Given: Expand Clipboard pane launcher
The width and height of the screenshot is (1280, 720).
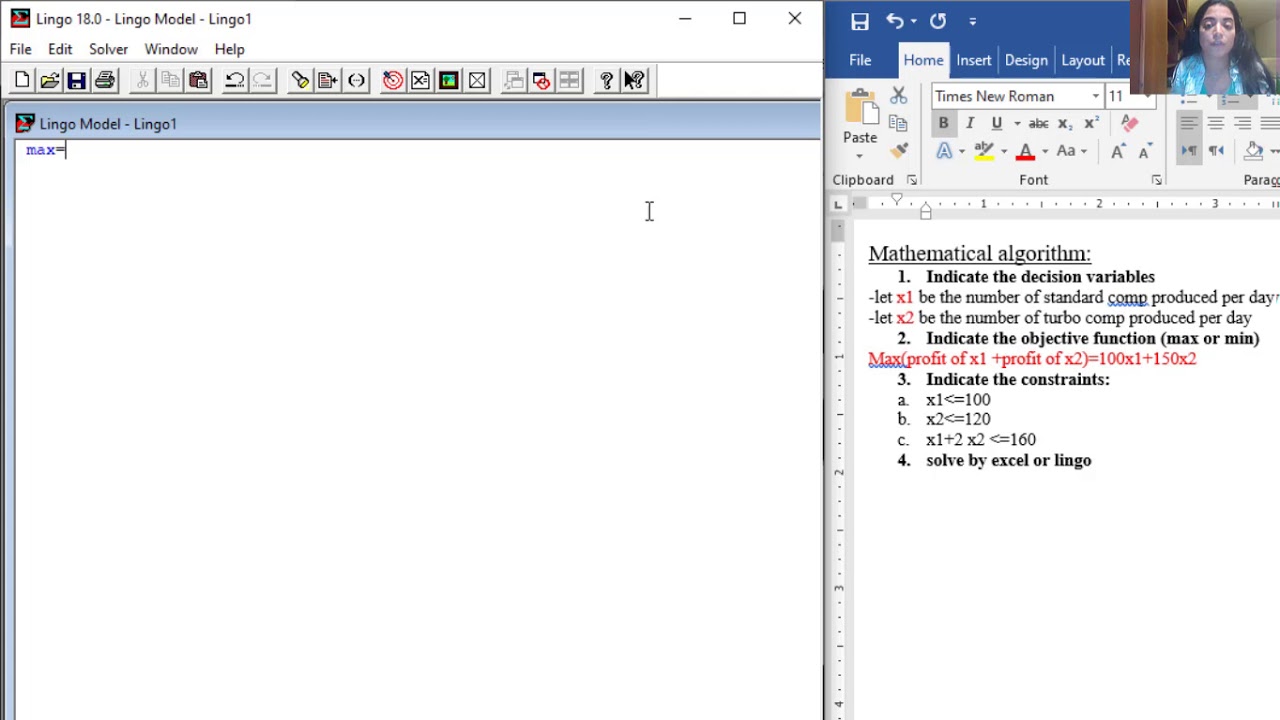Looking at the screenshot, I should pyautogui.click(x=911, y=180).
